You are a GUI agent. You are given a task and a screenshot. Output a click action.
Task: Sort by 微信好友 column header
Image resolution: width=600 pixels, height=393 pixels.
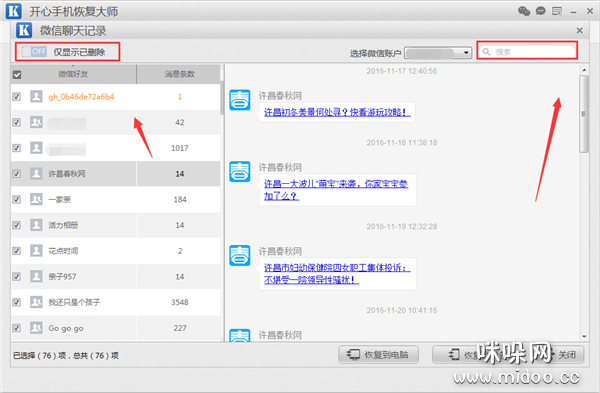point(73,74)
